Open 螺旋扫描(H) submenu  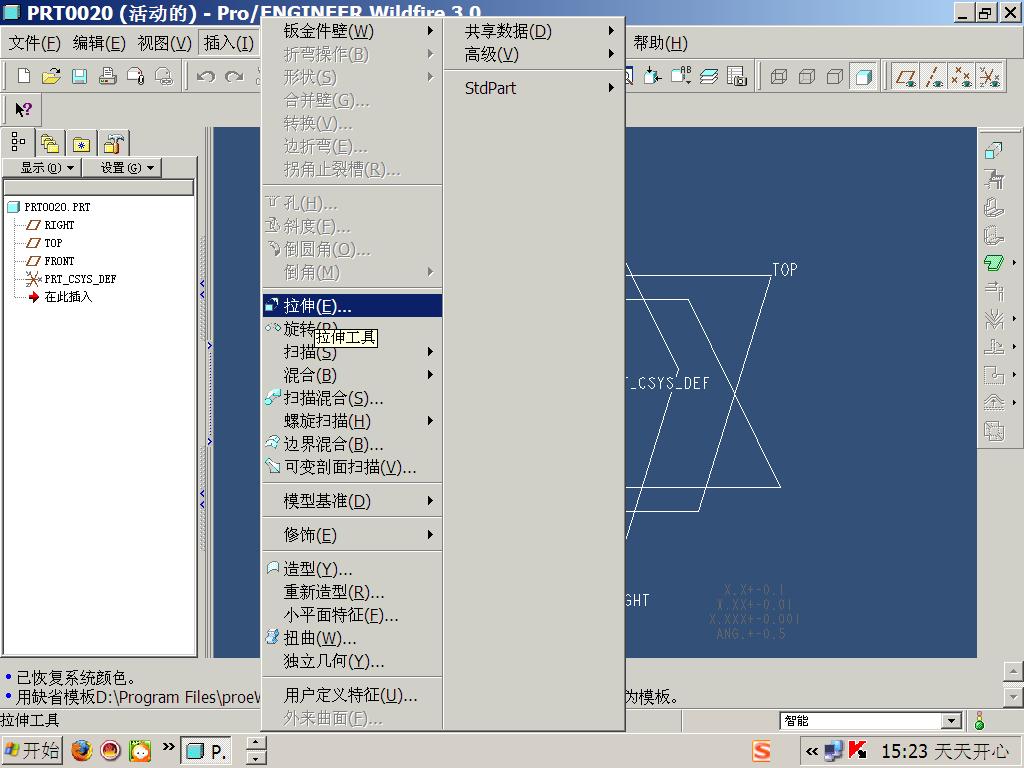pos(352,421)
